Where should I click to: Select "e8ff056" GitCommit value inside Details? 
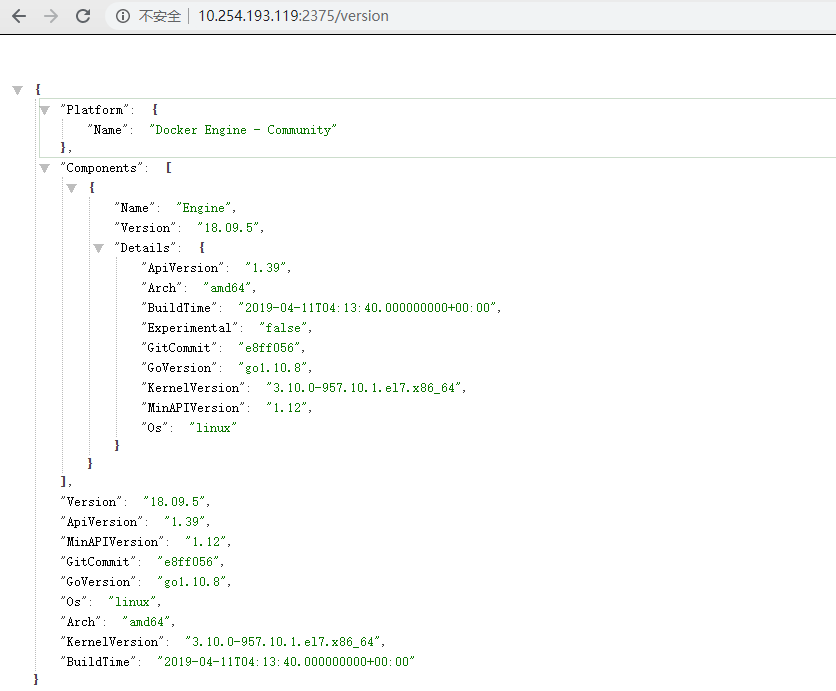tap(269, 348)
